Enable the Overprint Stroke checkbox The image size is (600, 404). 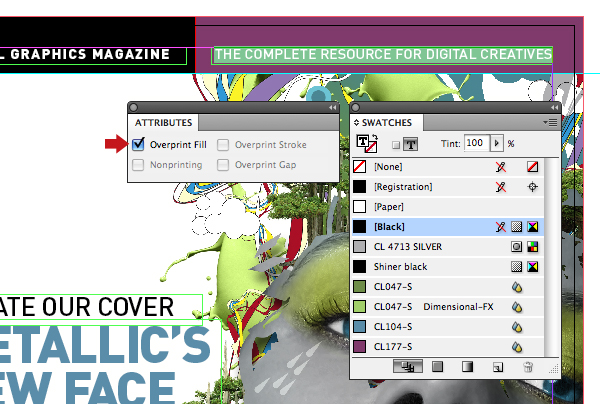(x=223, y=145)
